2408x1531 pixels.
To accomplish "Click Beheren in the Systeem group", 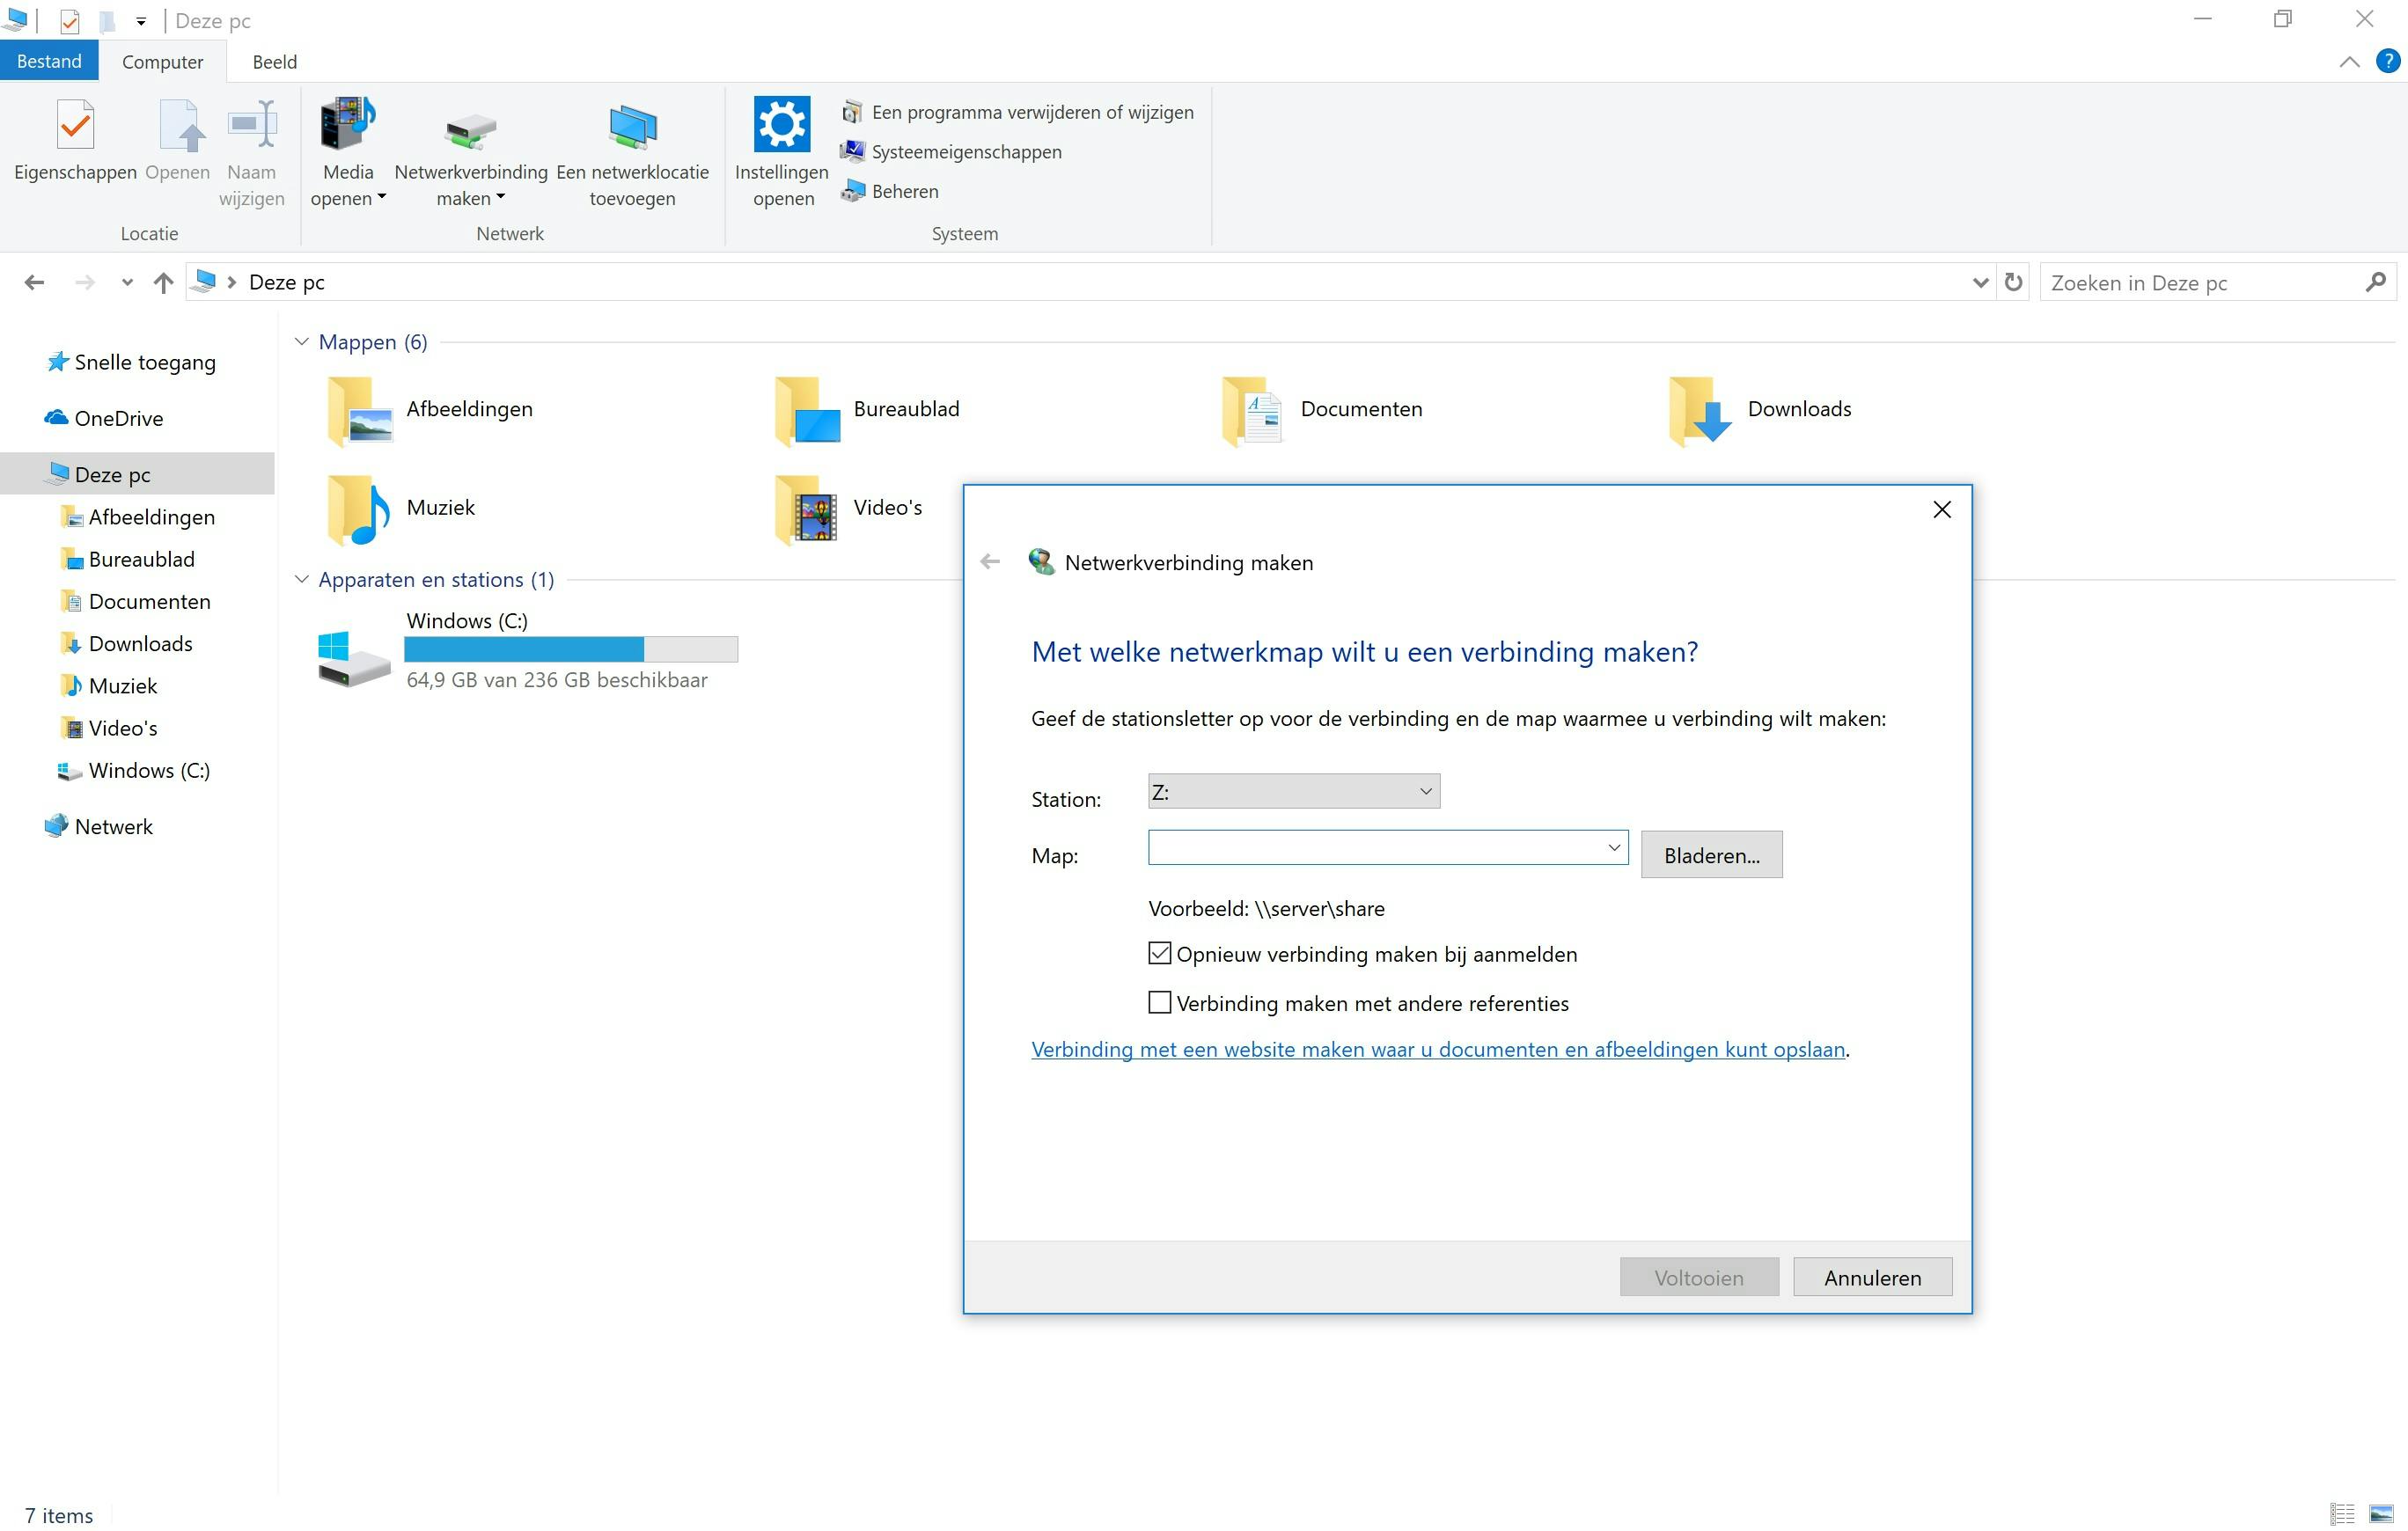I will pyautogui.click(x=904, y=191).
